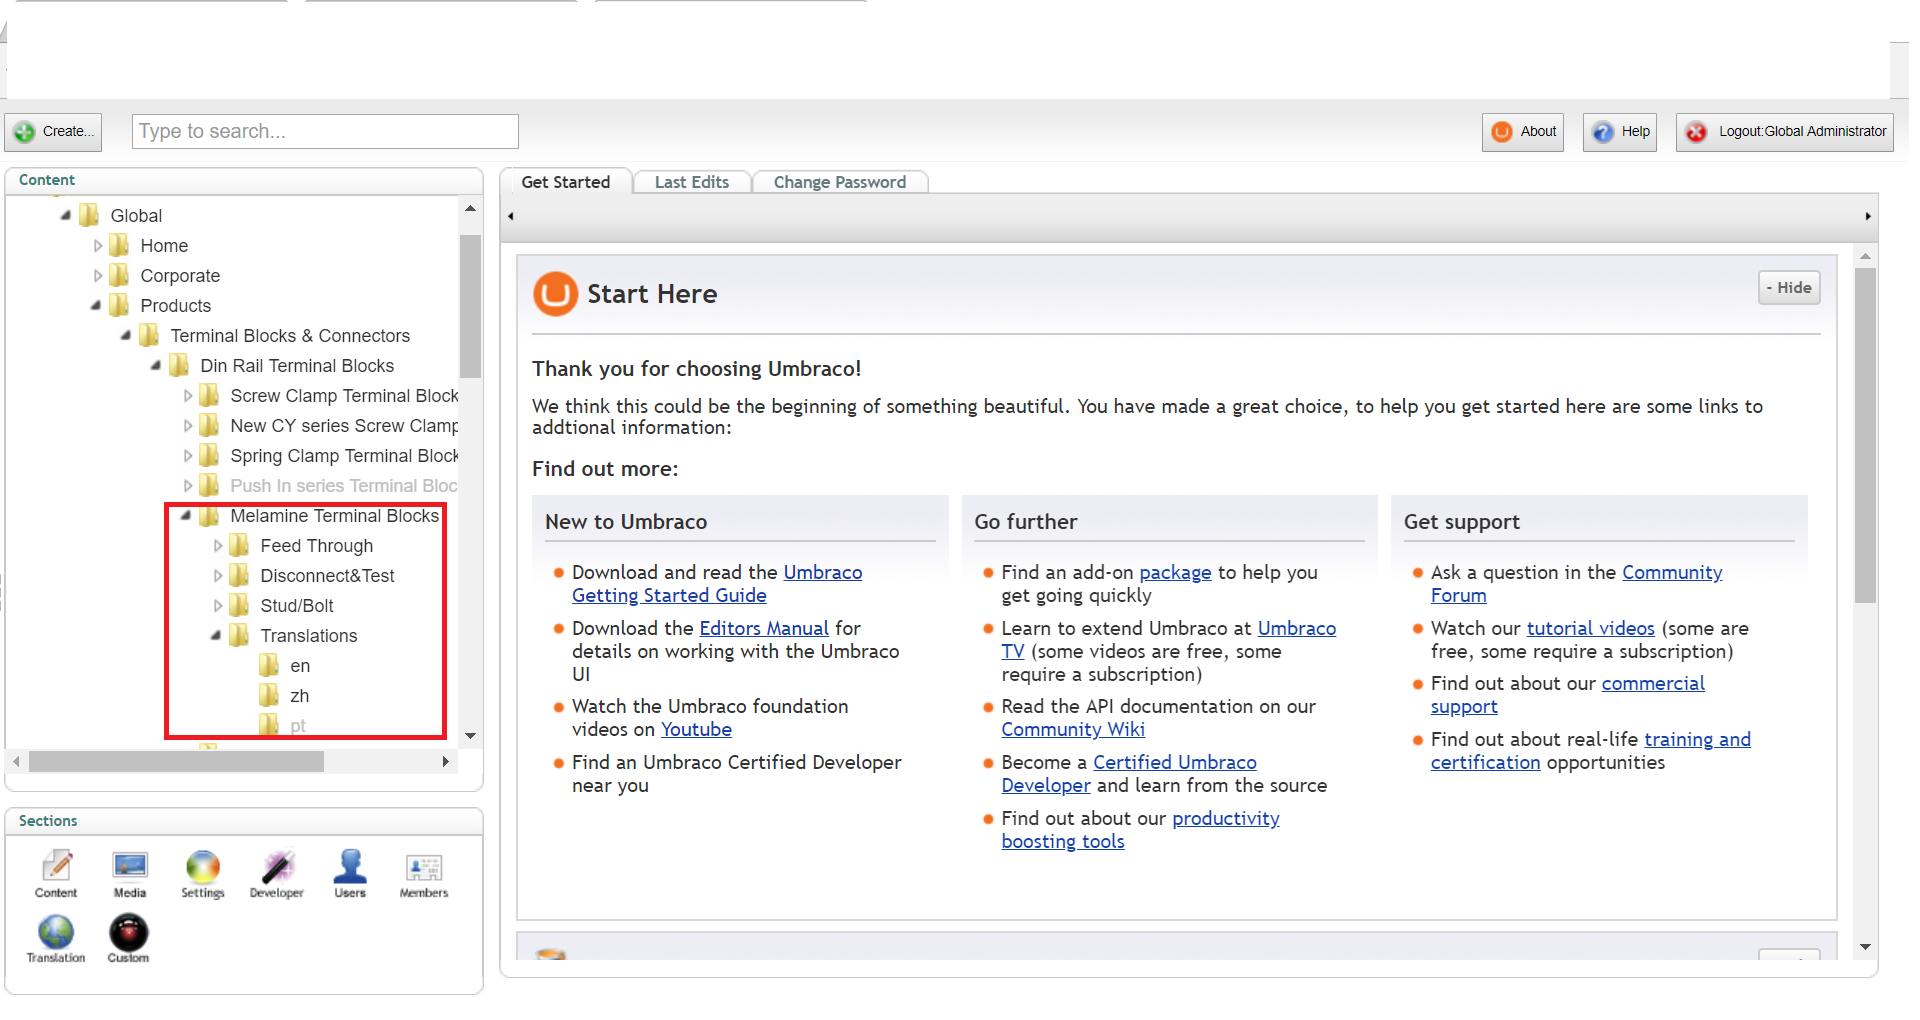Hide the Start Here panel
Image resolution: width=1920 pixels, height=1020 pixels.
(1789, 287)
